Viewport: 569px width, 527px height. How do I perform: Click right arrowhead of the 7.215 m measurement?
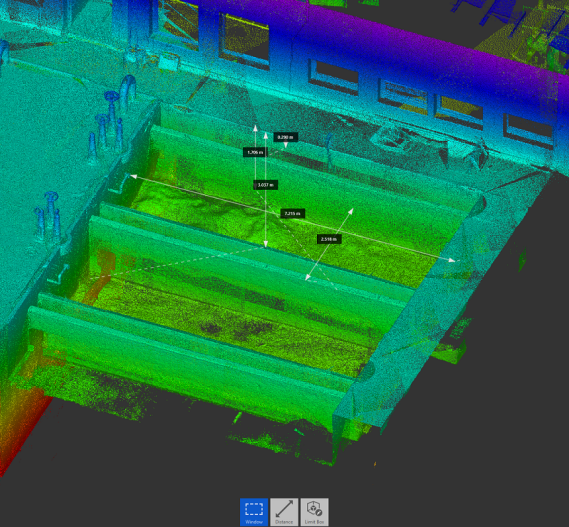click(x=451, y=260)
